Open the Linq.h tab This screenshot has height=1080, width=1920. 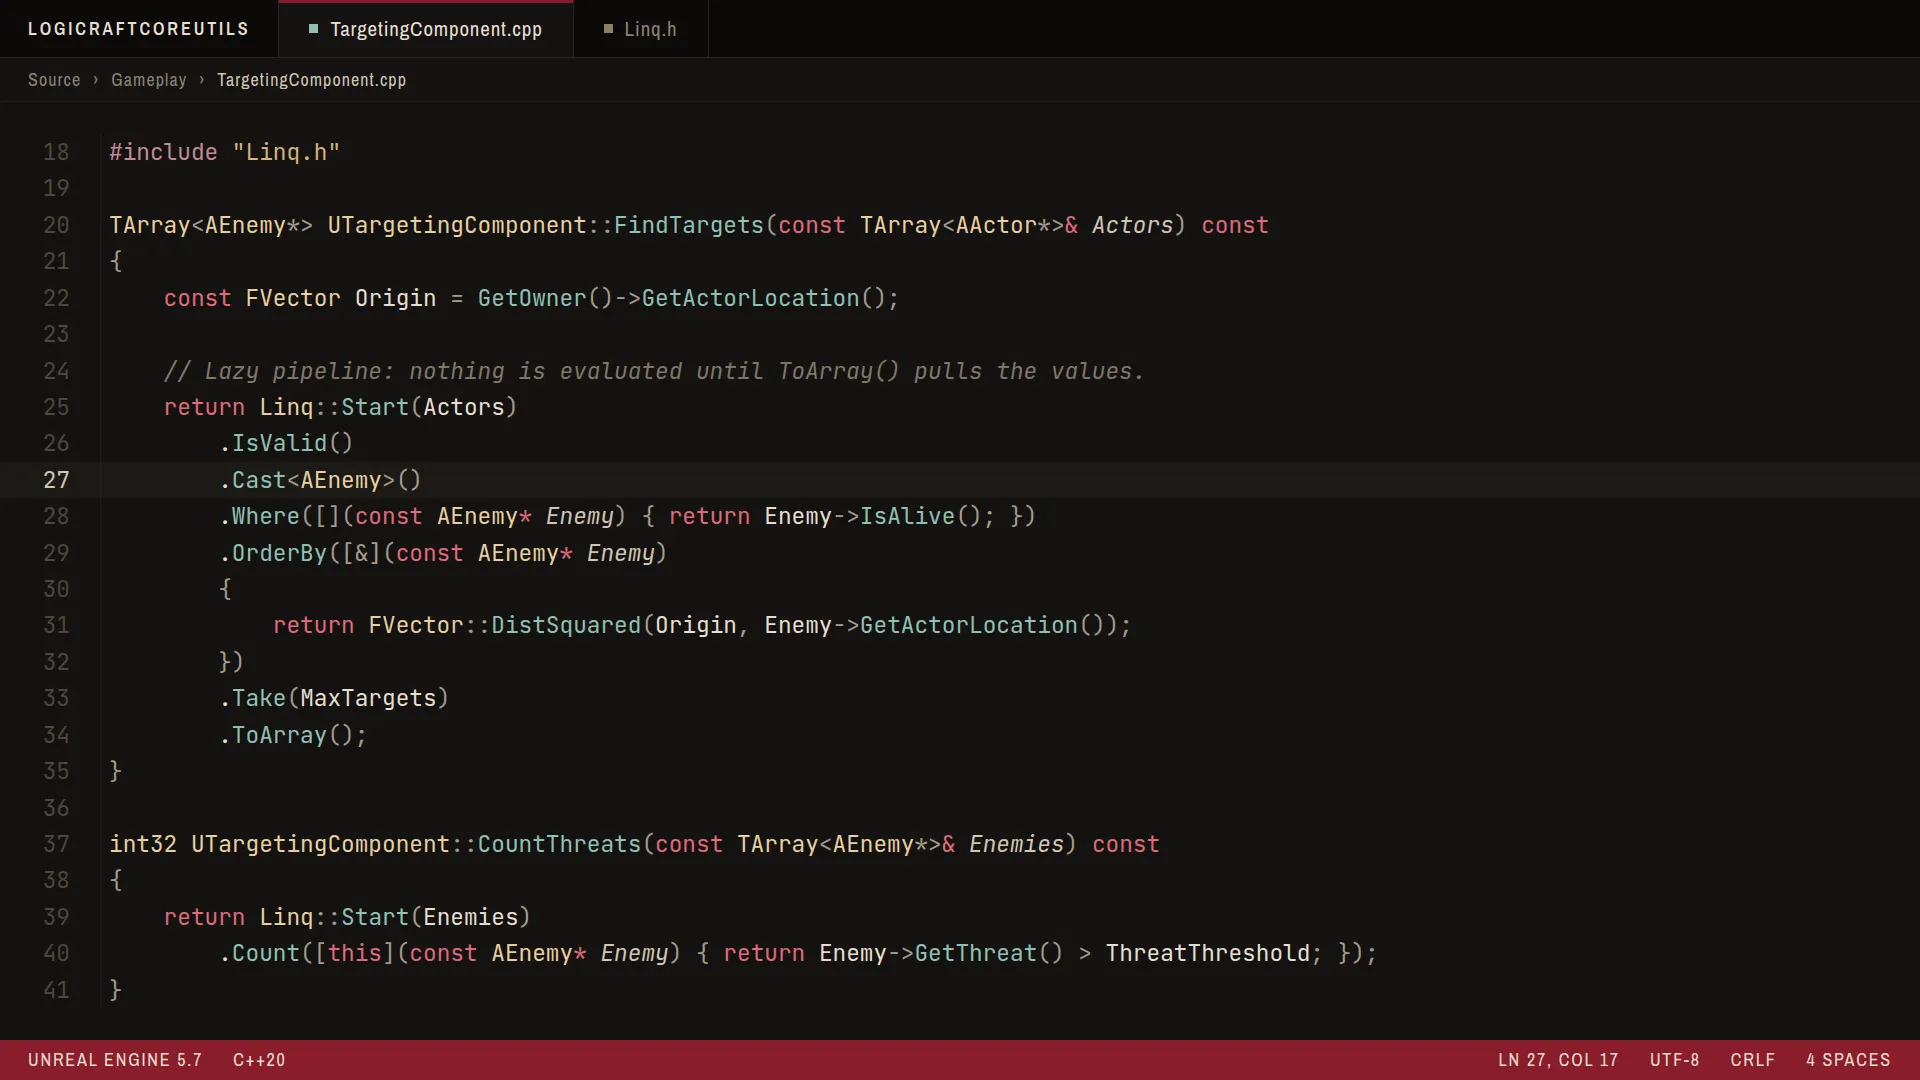click(640, 29)
